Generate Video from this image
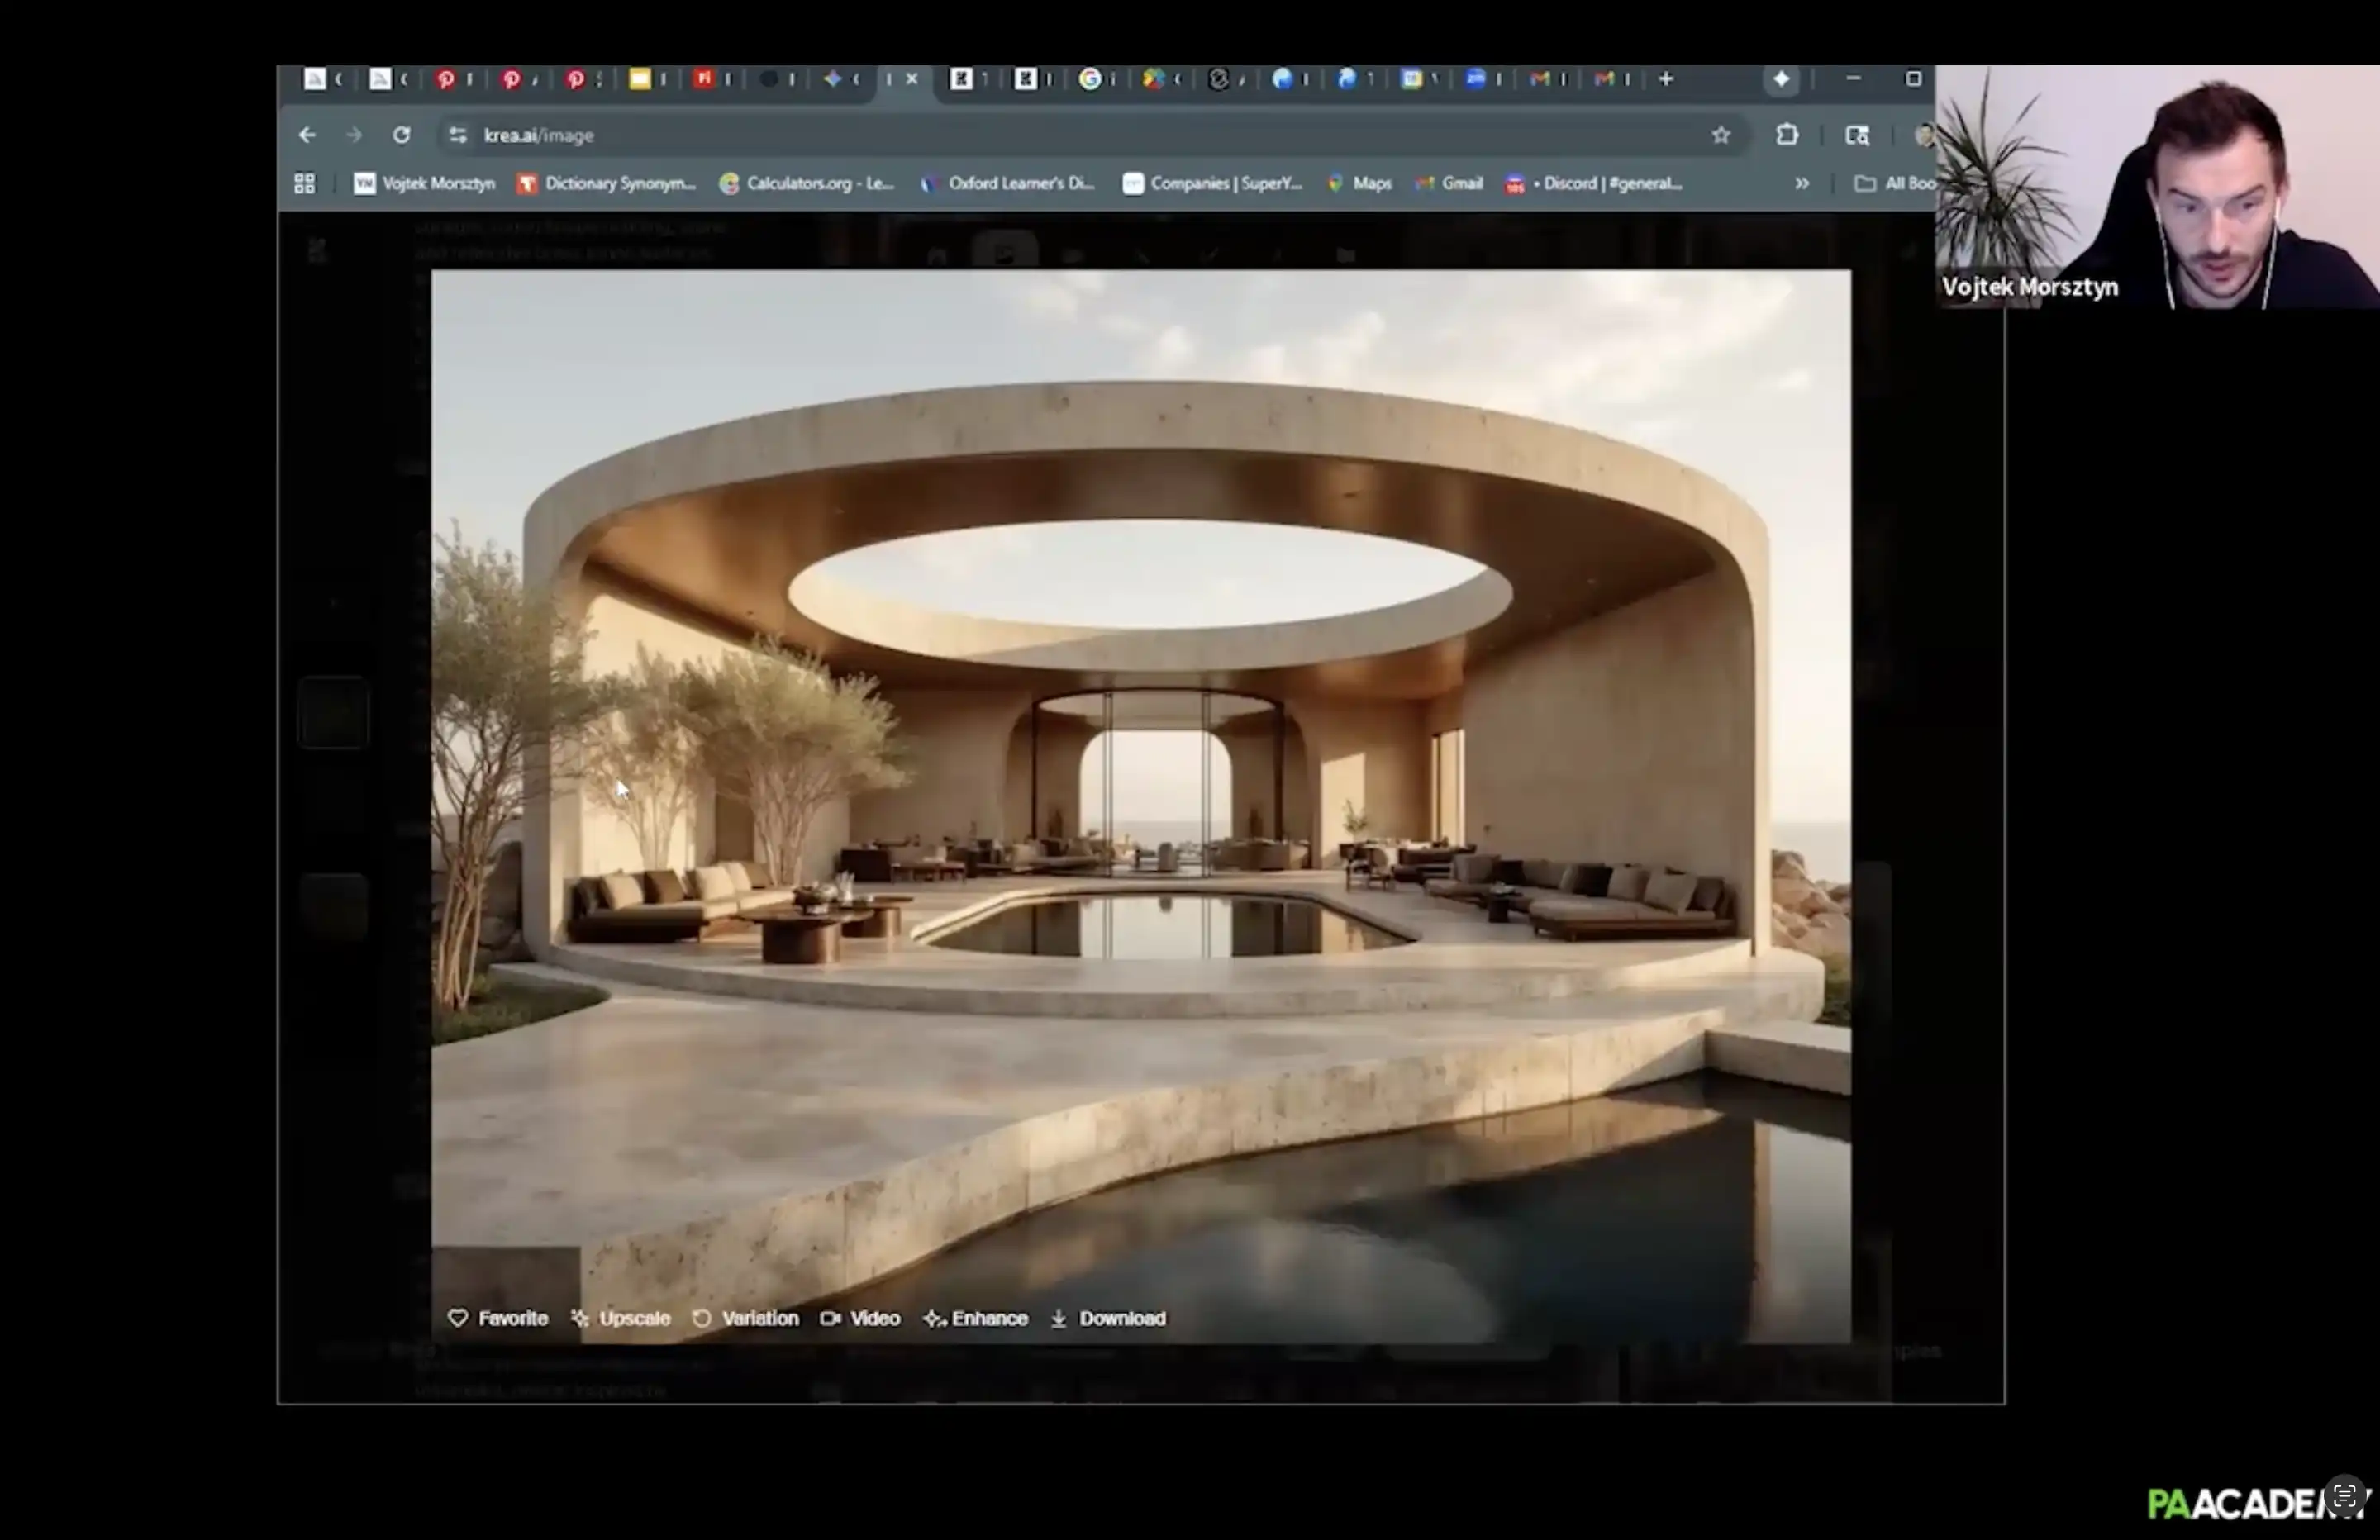This screenshot has height=1540, width=2380. (x=860, y=1318)
